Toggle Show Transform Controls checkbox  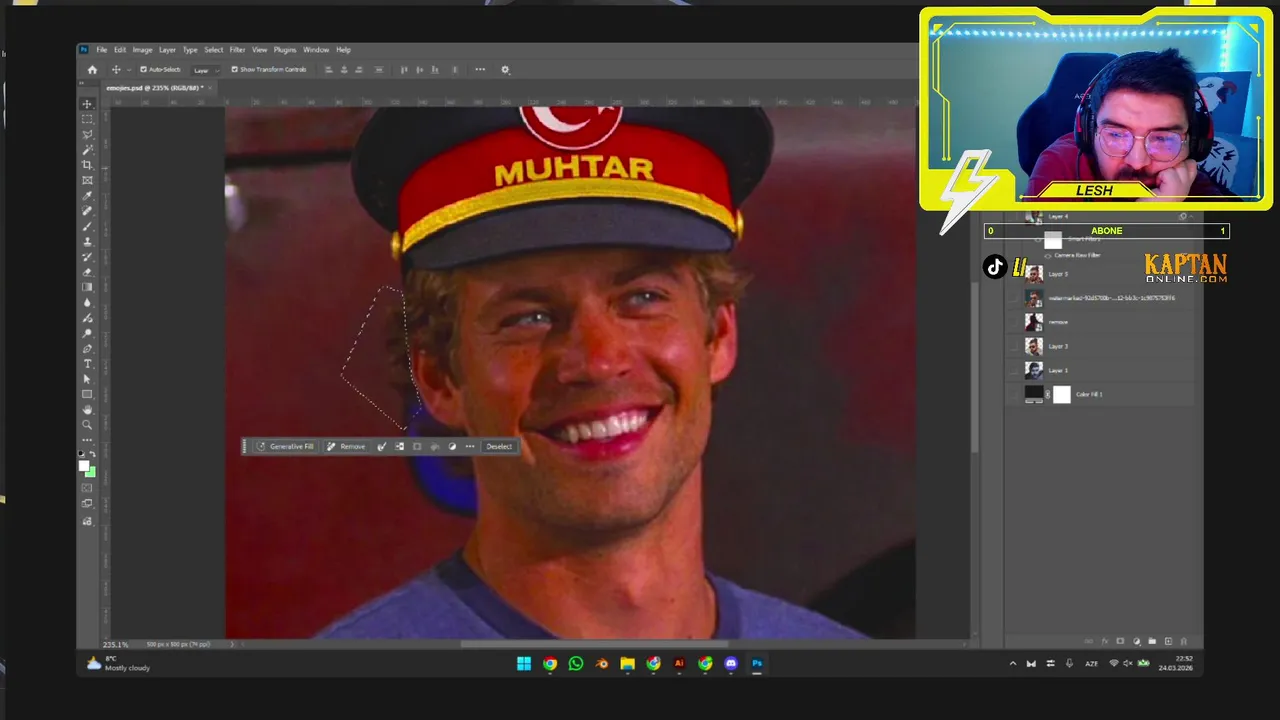pos(234,70)
